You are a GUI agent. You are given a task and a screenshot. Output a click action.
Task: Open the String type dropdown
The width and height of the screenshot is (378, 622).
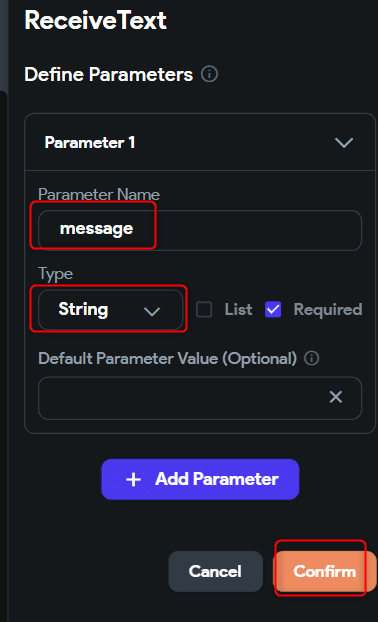tap(110, 309)
